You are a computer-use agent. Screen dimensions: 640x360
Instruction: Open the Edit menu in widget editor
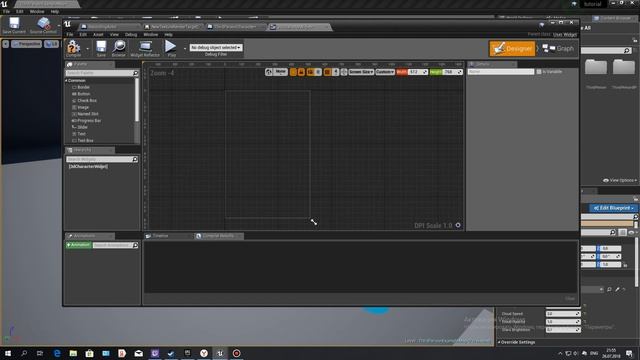click(x=83, y=35)
